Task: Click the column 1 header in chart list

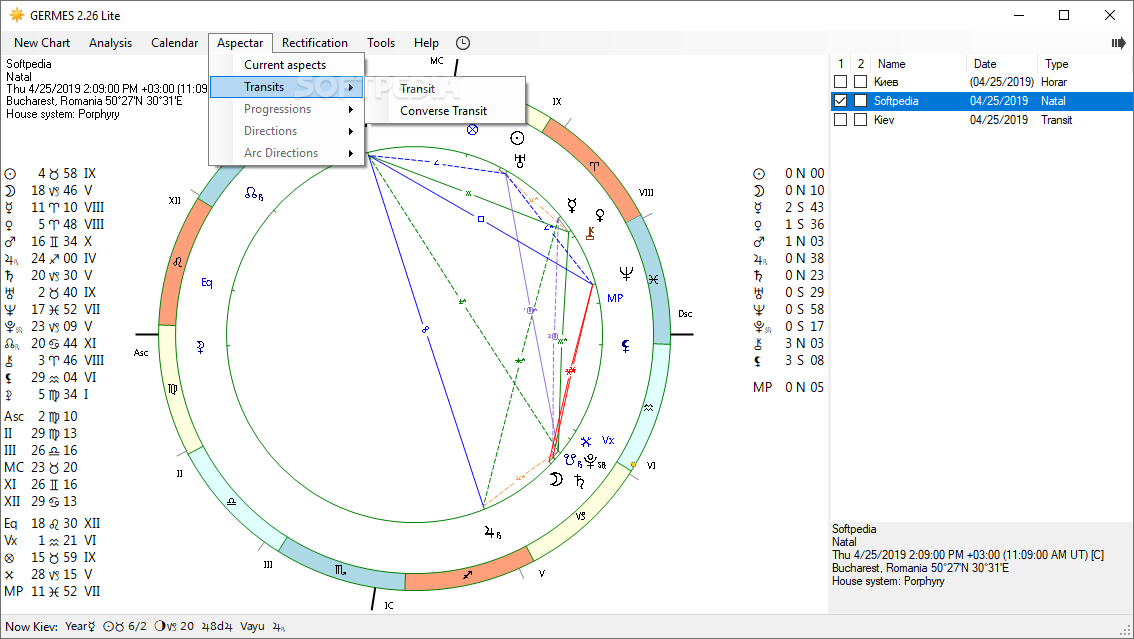Action: pyautogui.click(x=840, y=64)
